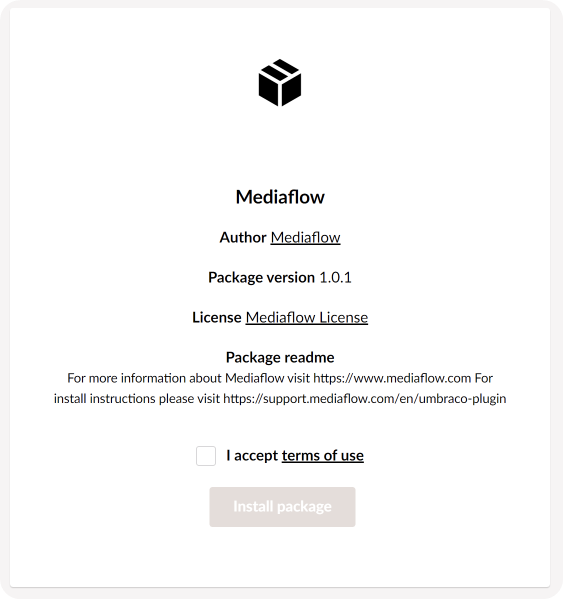Click the Author label text
The height and width of the screenshot is (599, 563).
pos(243,237)
